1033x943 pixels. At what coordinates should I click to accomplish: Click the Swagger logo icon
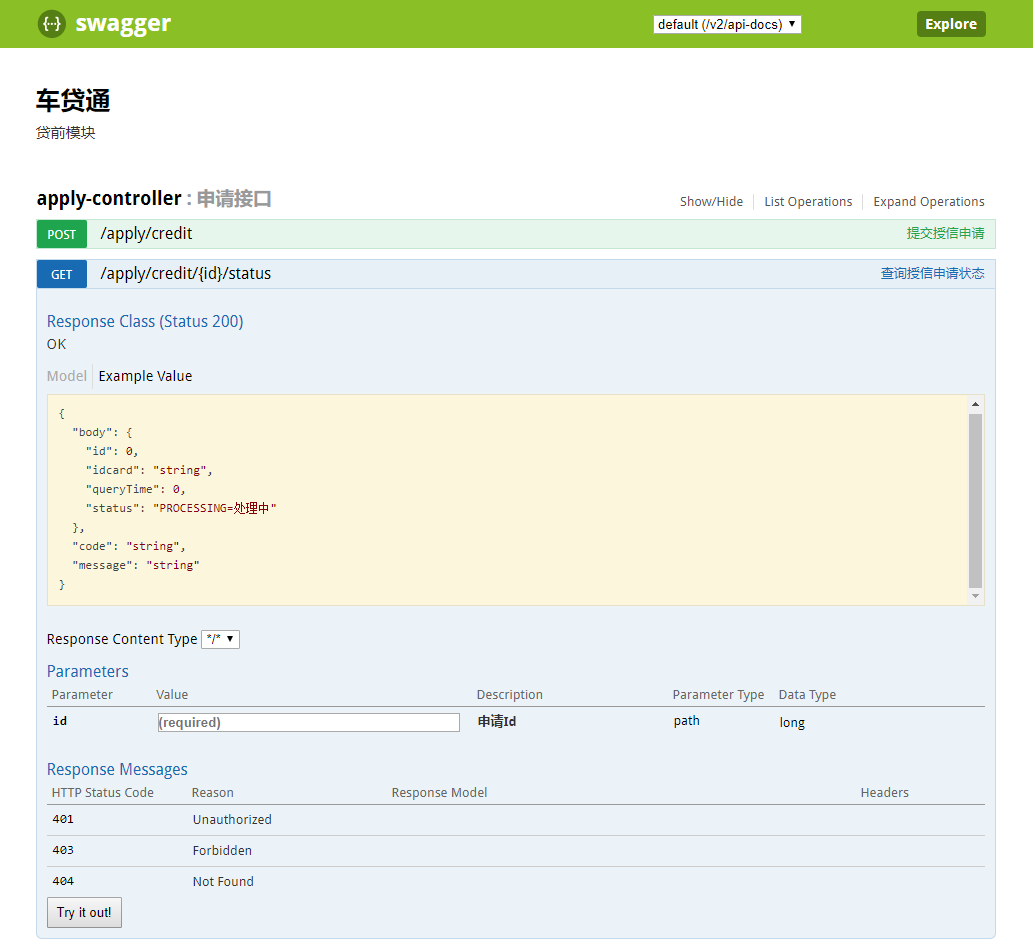[x=52, y=24]
